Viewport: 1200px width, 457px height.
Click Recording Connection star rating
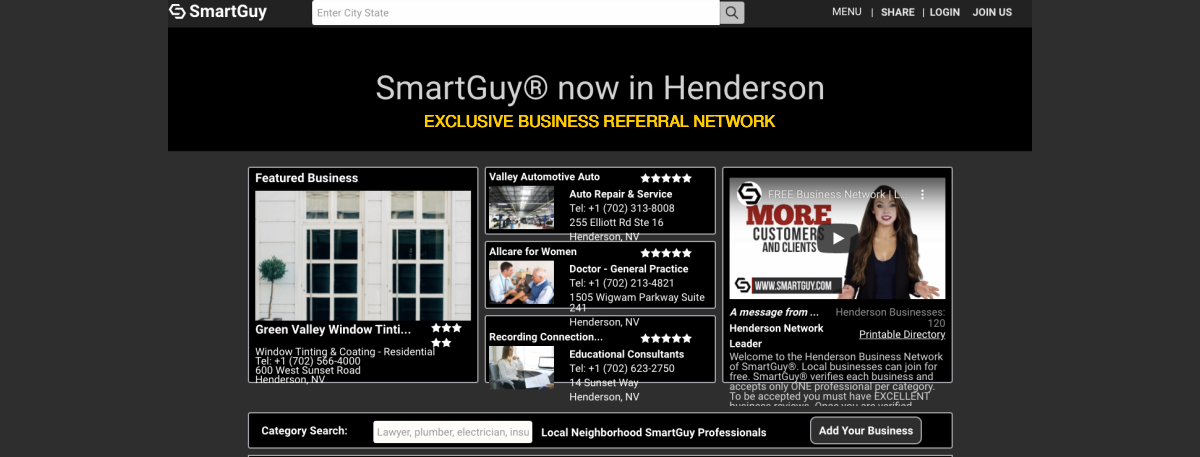666,339
